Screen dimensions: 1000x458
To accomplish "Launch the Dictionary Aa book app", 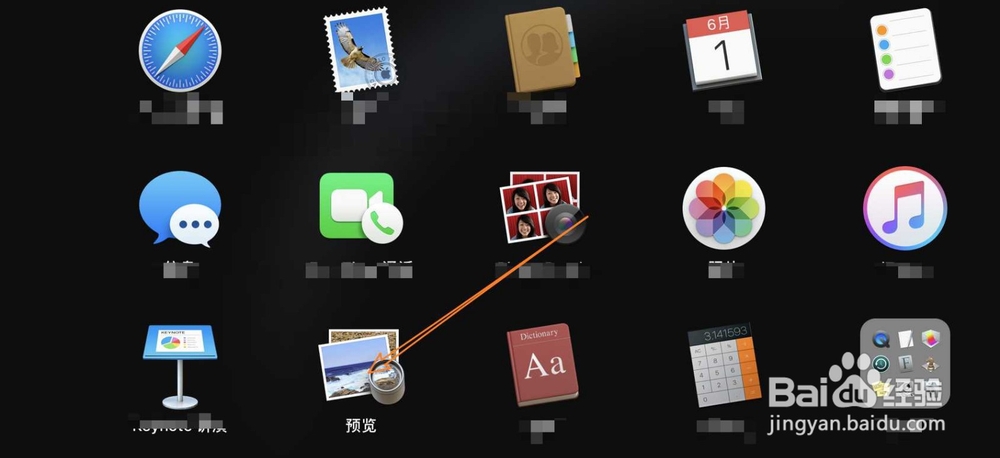I will pyautogui.click(x=543, y=366).
